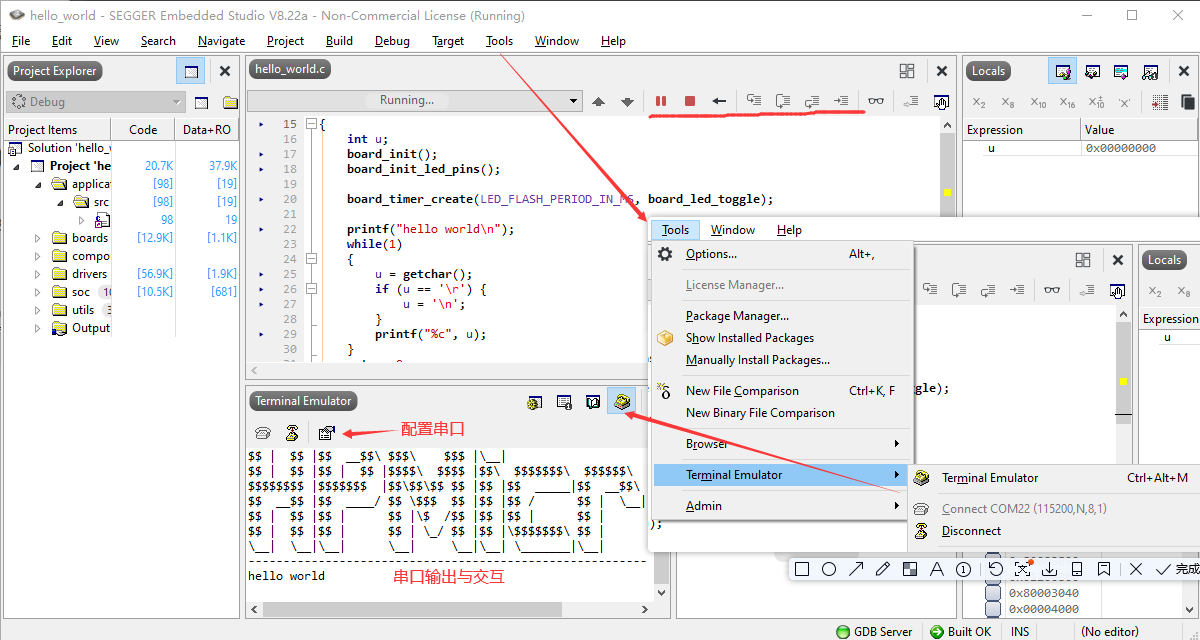Click the Run To Cursor icon

click(841, 101)
